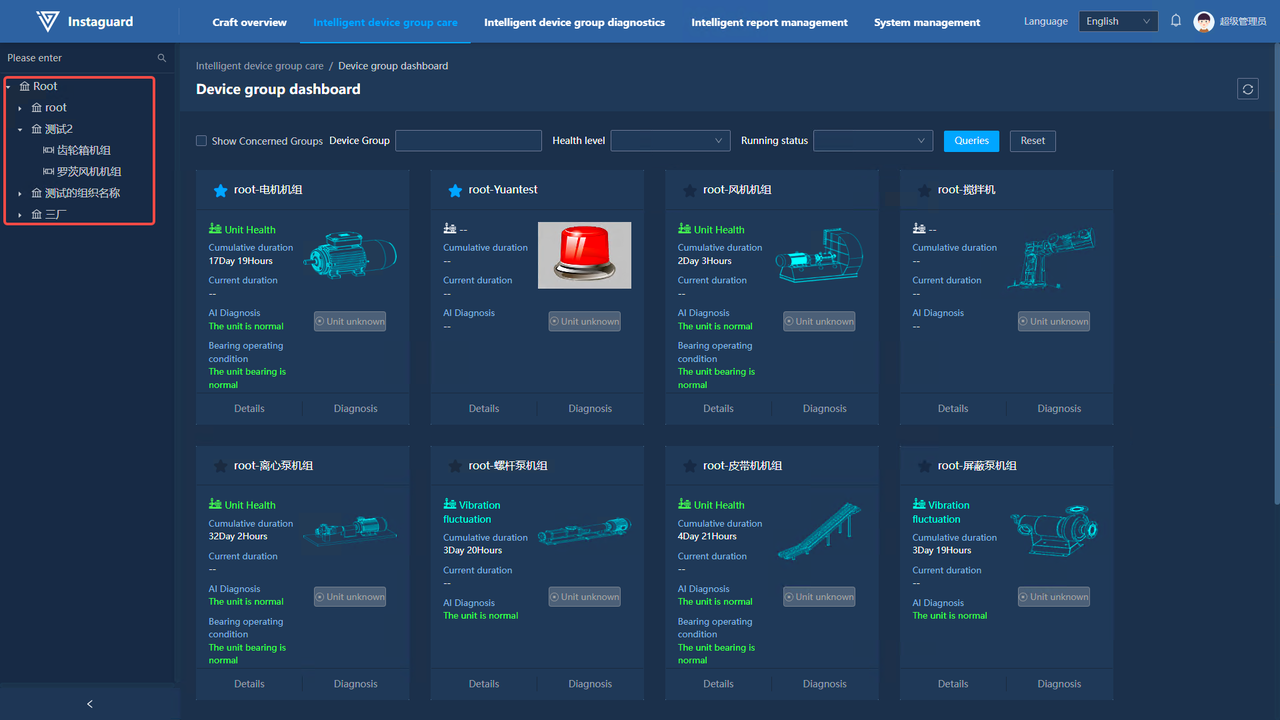Click the Device Group input field
1280x720 pixels.
point(468,141)
